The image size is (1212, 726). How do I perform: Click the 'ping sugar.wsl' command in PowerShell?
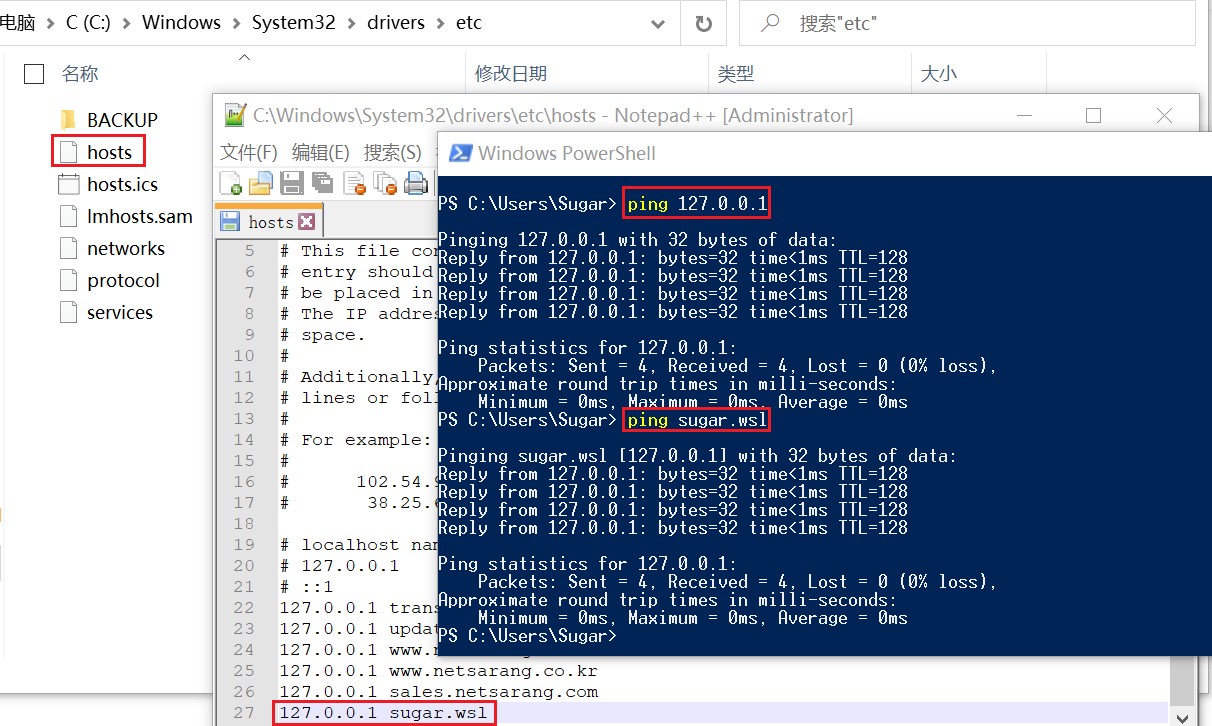click(x=697, y=420)
